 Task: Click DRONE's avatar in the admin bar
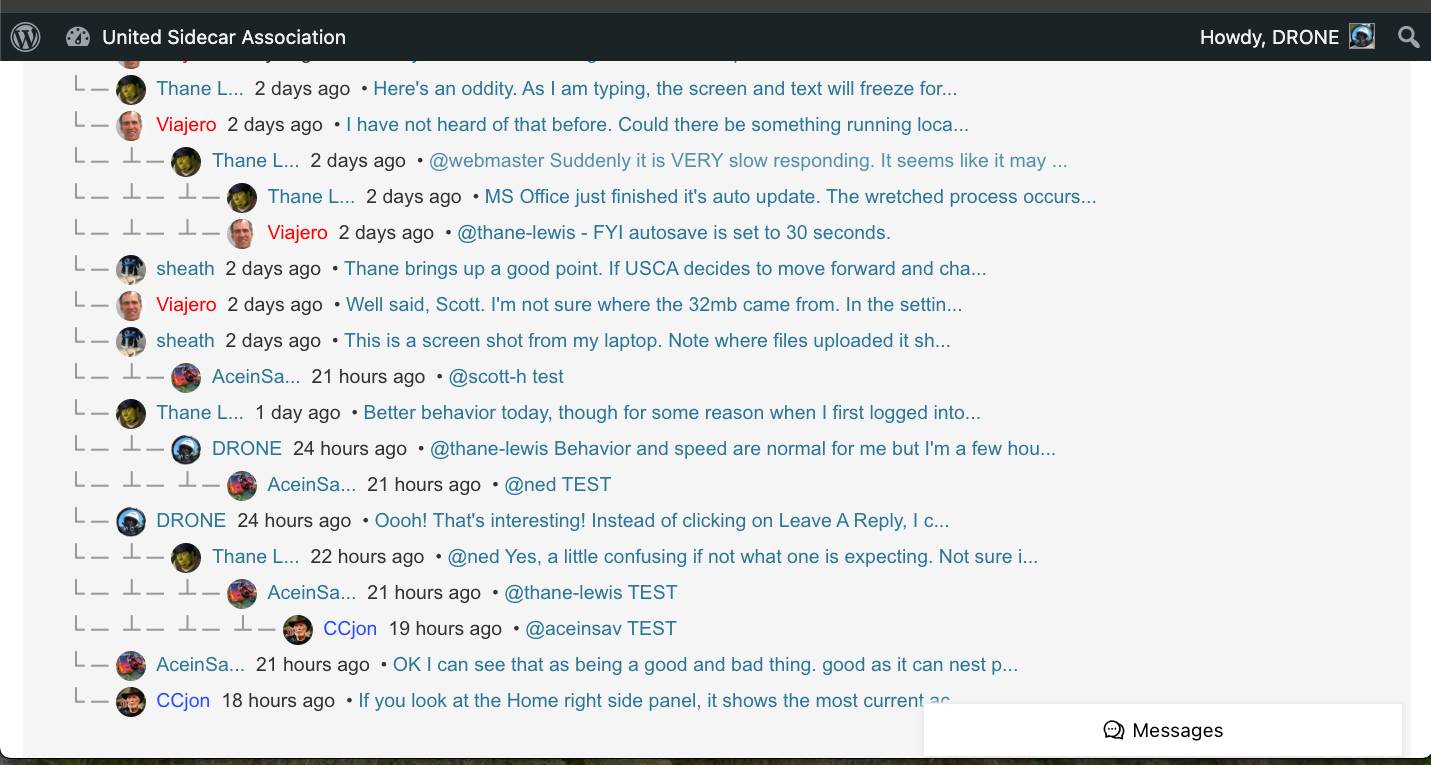pyautogui.click(x=1362, y=37)
